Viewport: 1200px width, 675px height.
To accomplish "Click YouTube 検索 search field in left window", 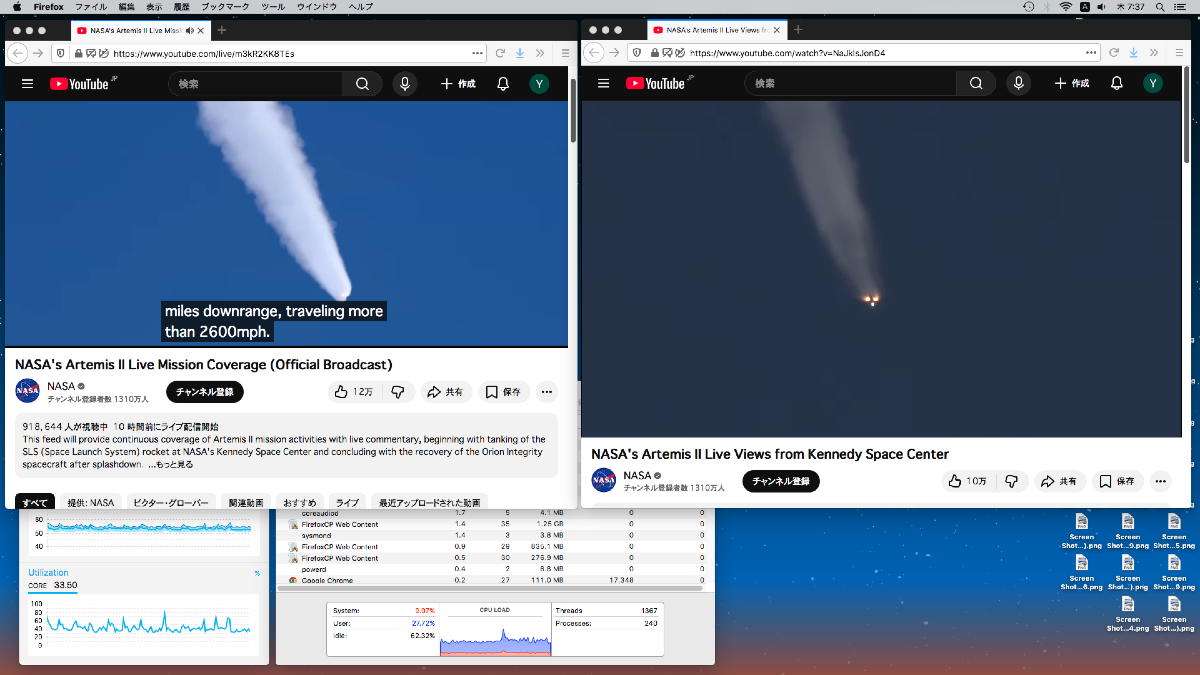I will (255, 84).
